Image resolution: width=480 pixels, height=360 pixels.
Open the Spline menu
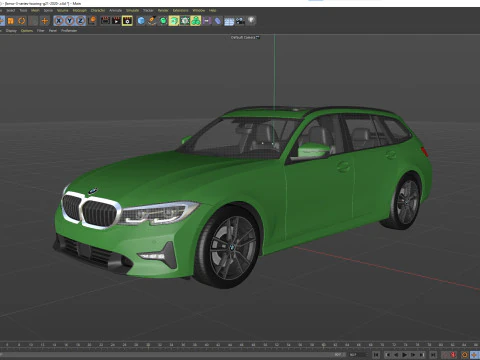[48, 10]
